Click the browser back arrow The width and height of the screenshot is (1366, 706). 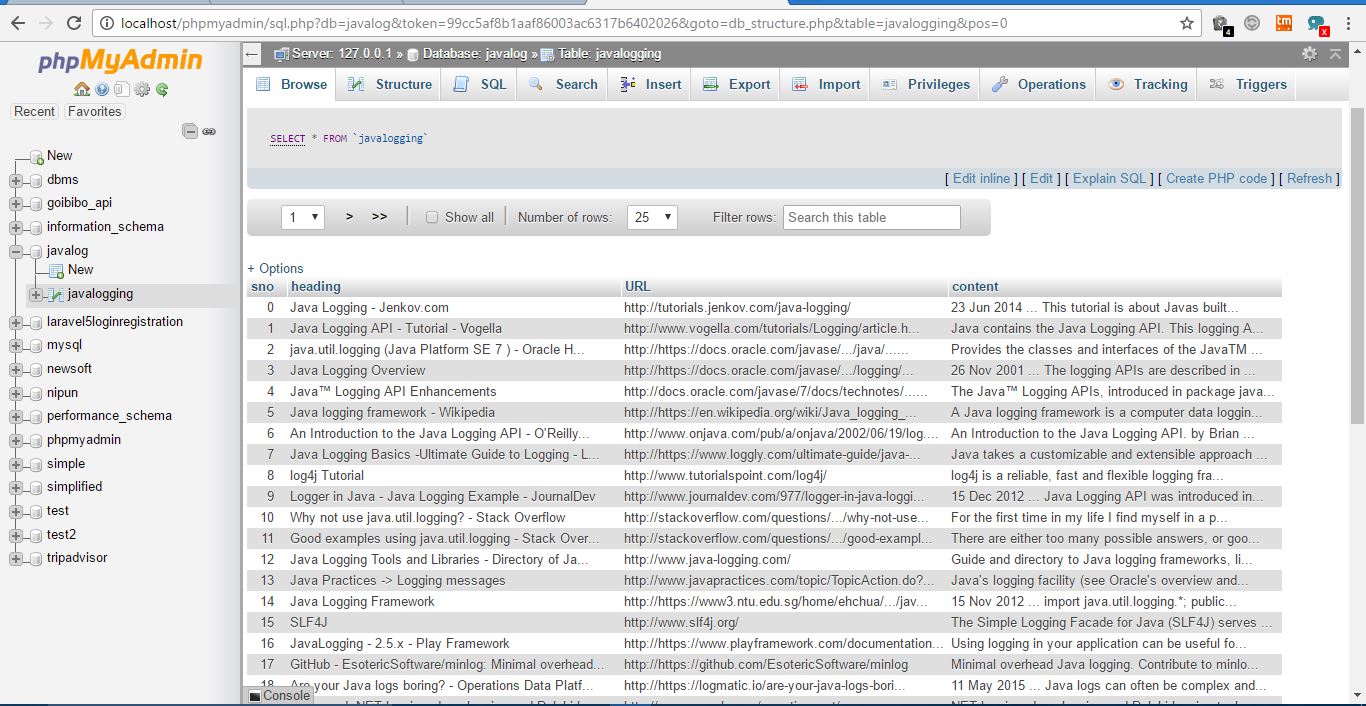17,23
